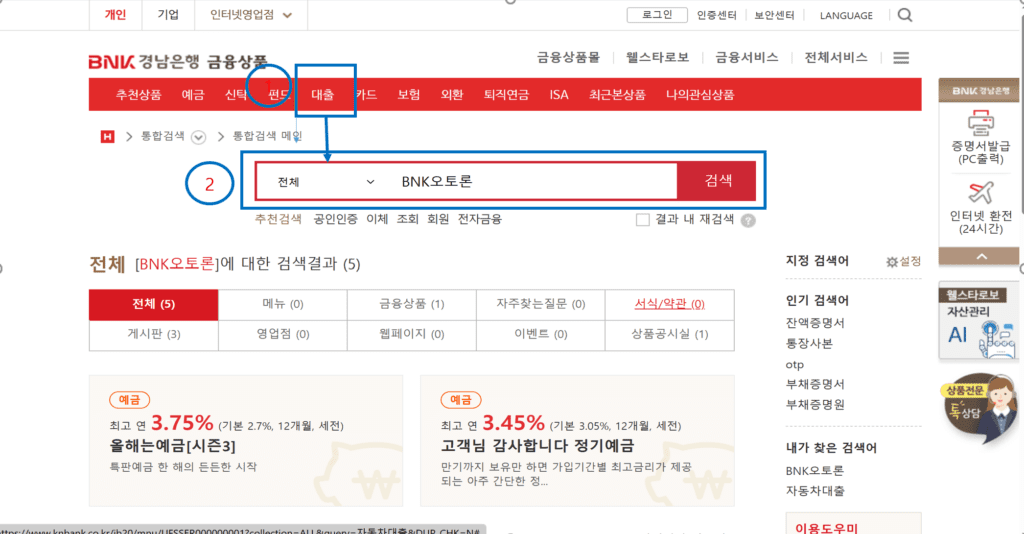Open the 예금 menu

[x=193, y=95]
